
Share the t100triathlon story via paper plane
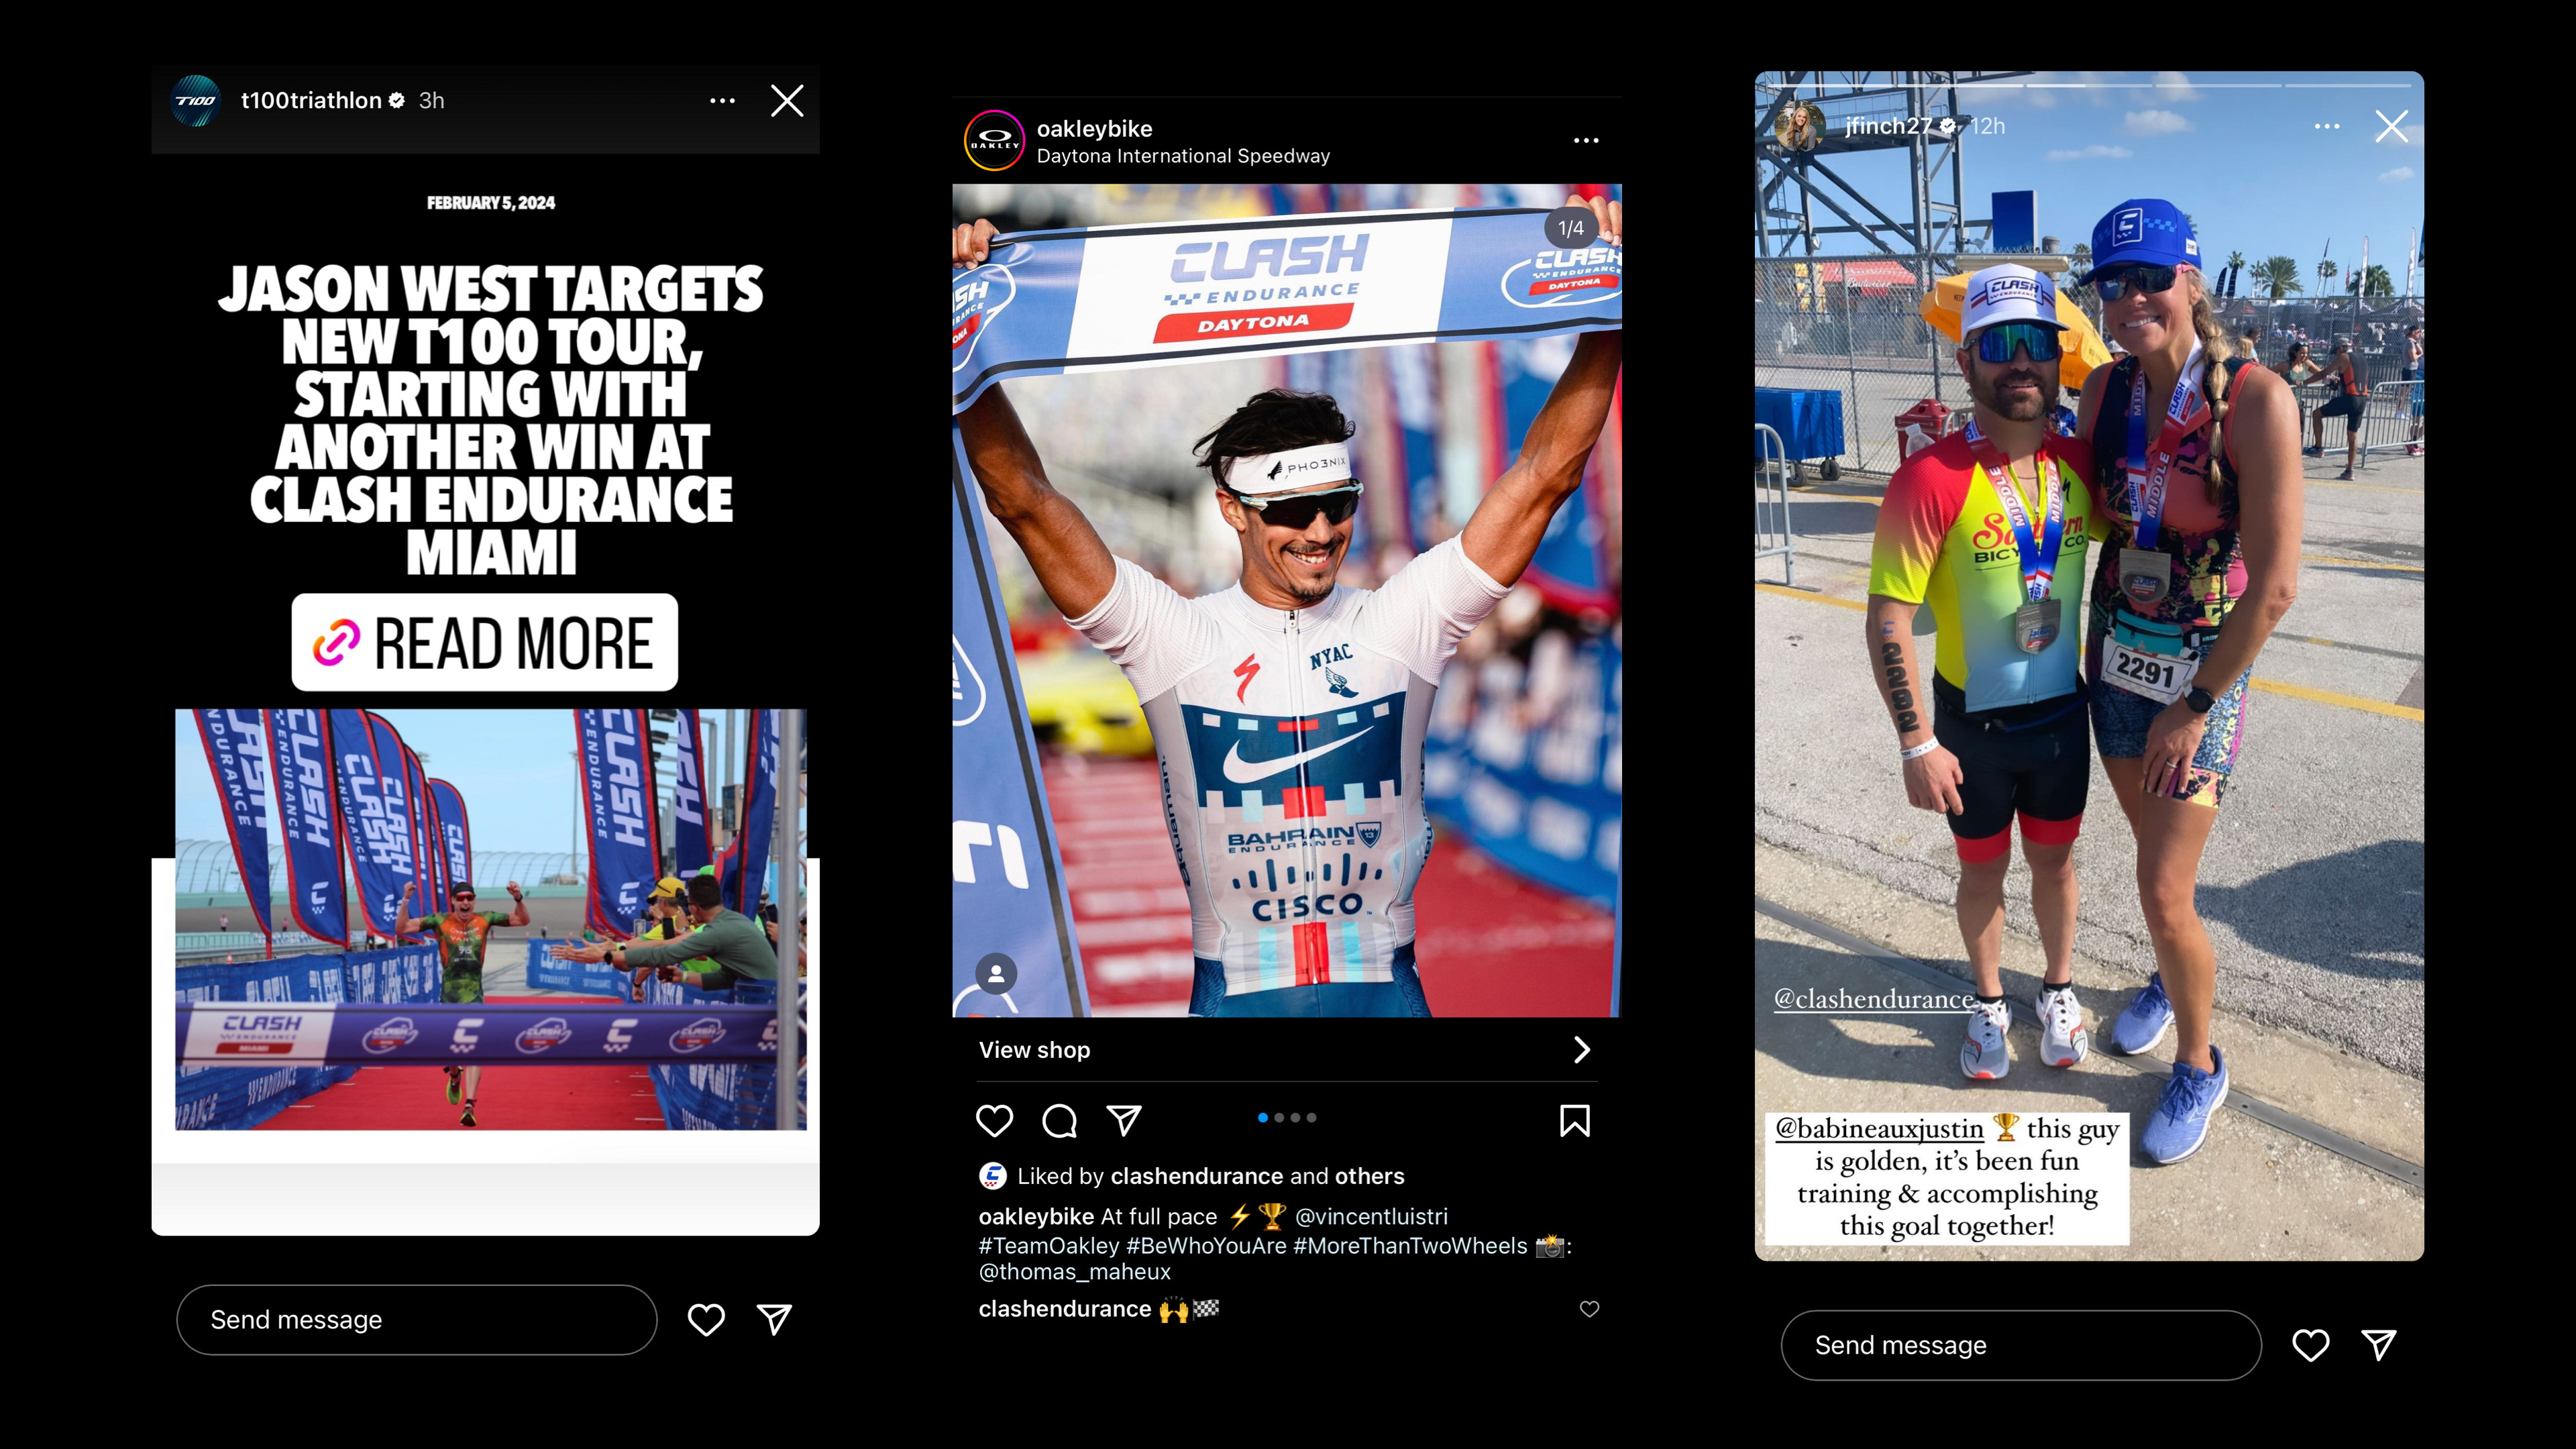[x=775, y=1319]
